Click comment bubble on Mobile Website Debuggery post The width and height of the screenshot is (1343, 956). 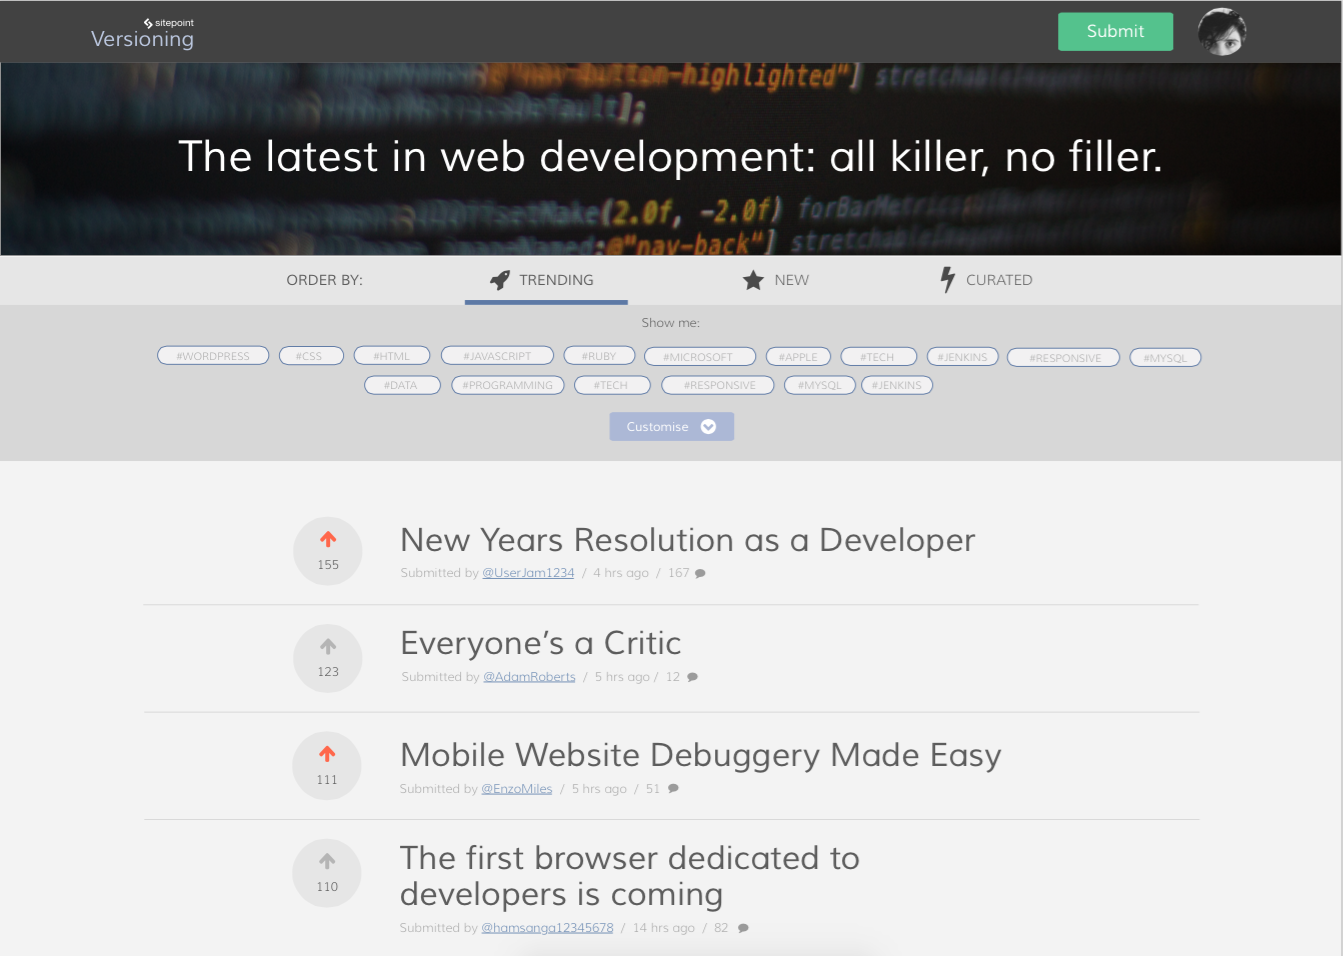click(673, 789)
